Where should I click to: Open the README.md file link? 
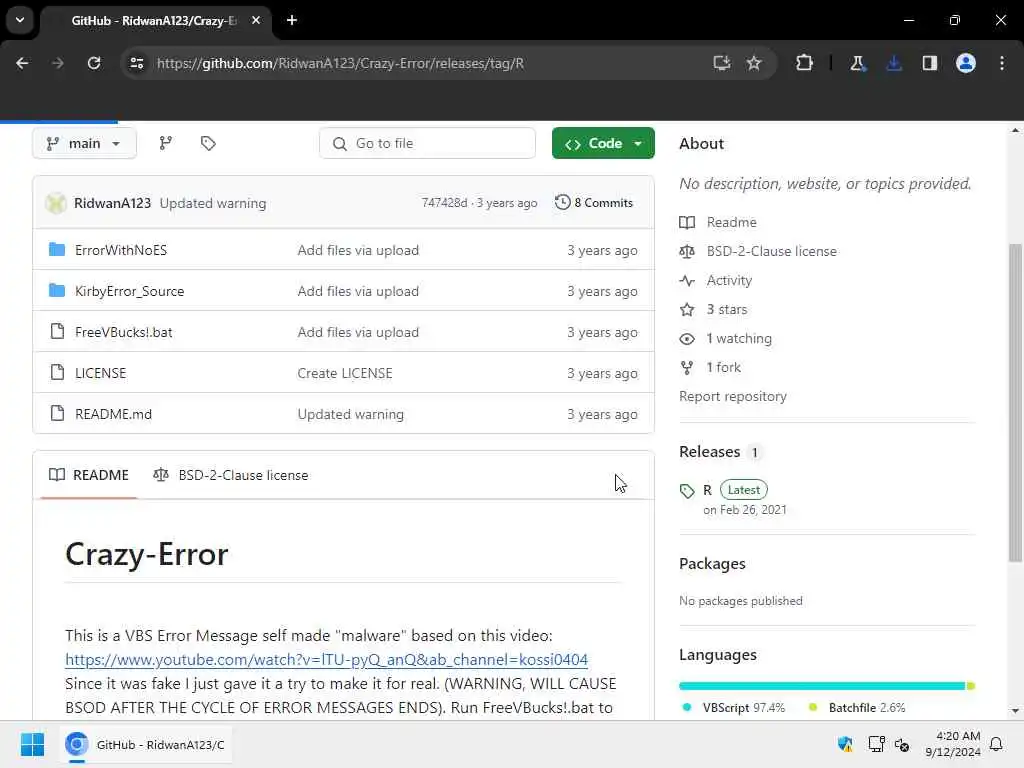coord(113,414)
